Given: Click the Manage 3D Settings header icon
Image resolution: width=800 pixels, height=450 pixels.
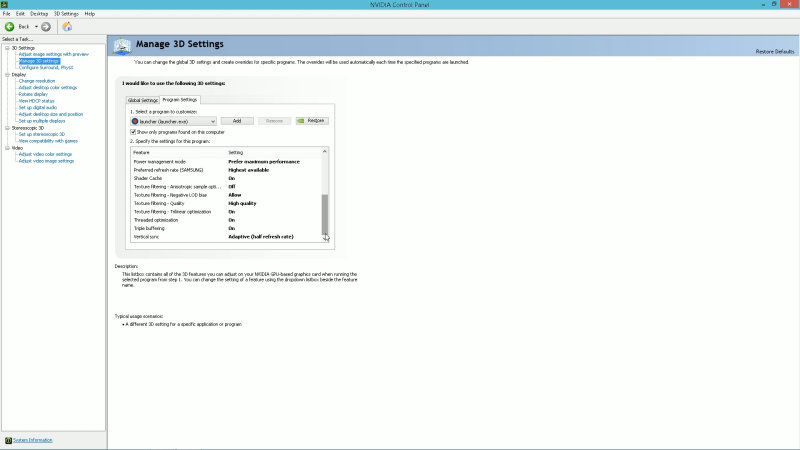Looking at the screenshot, I should click(x=122, y=46).
